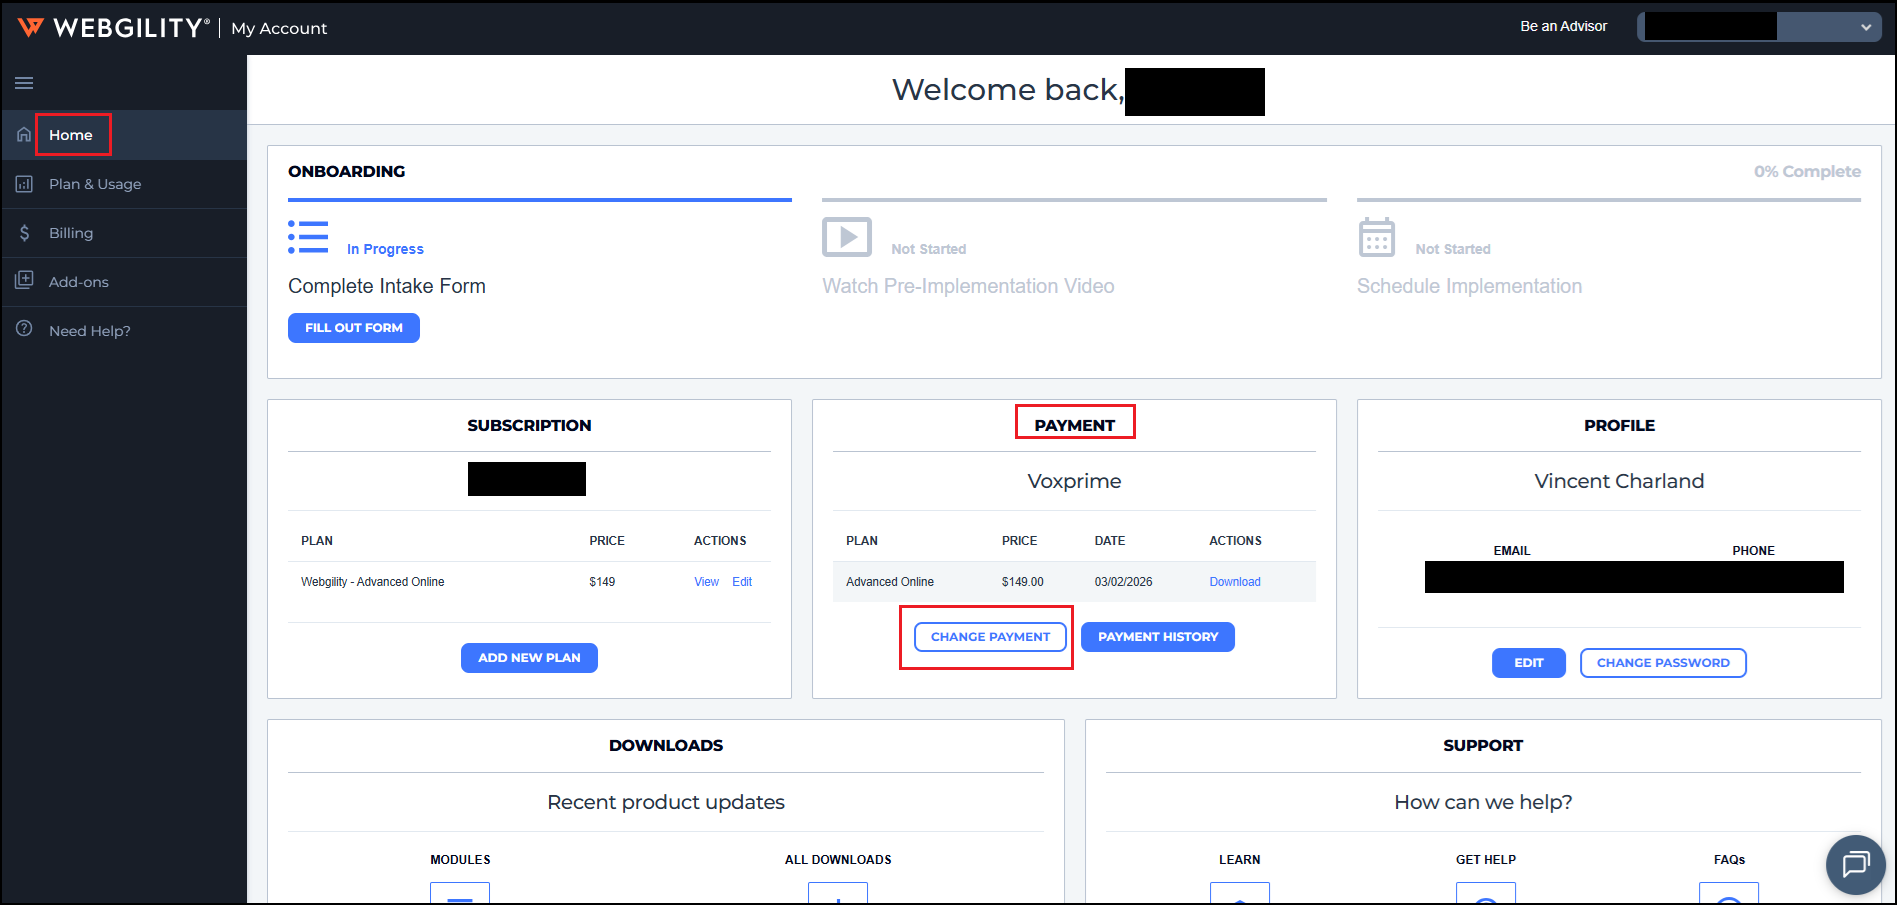This screenshot has width=1897, height=905.
Task: Click the video play icon in Onboarding
Action: 846,237
